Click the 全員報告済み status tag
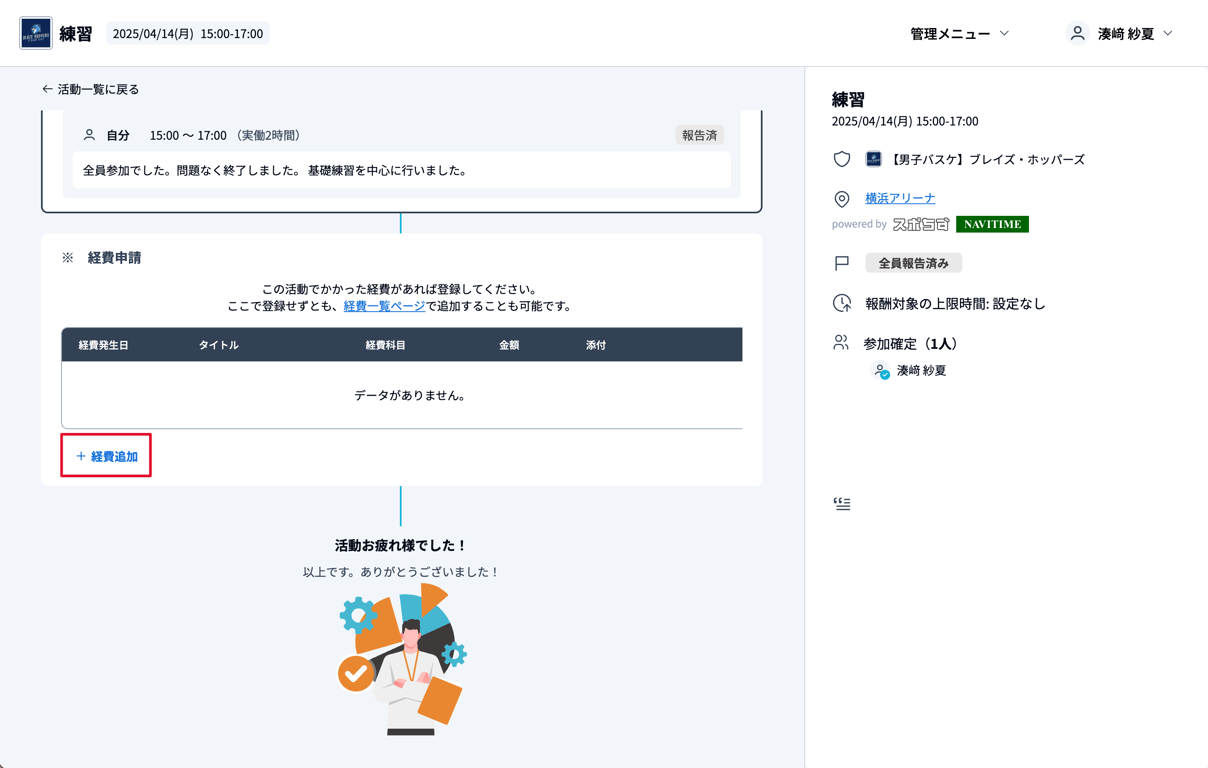 (913, 263)
